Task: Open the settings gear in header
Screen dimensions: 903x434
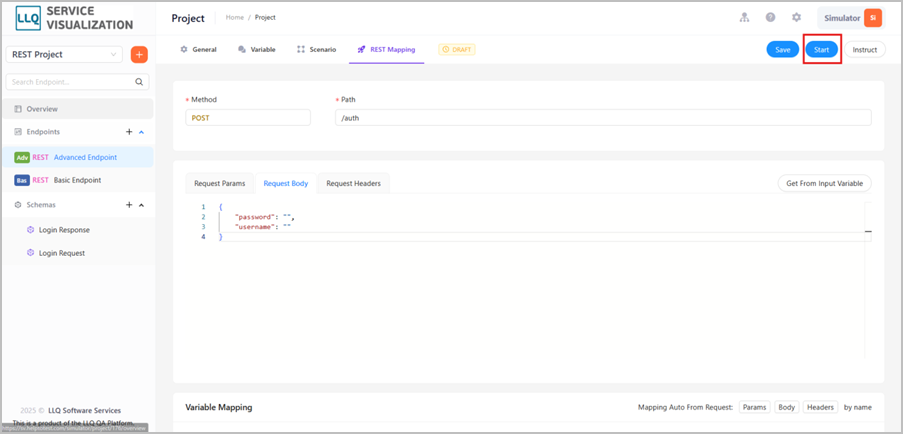Action: (x=796, y=17)
